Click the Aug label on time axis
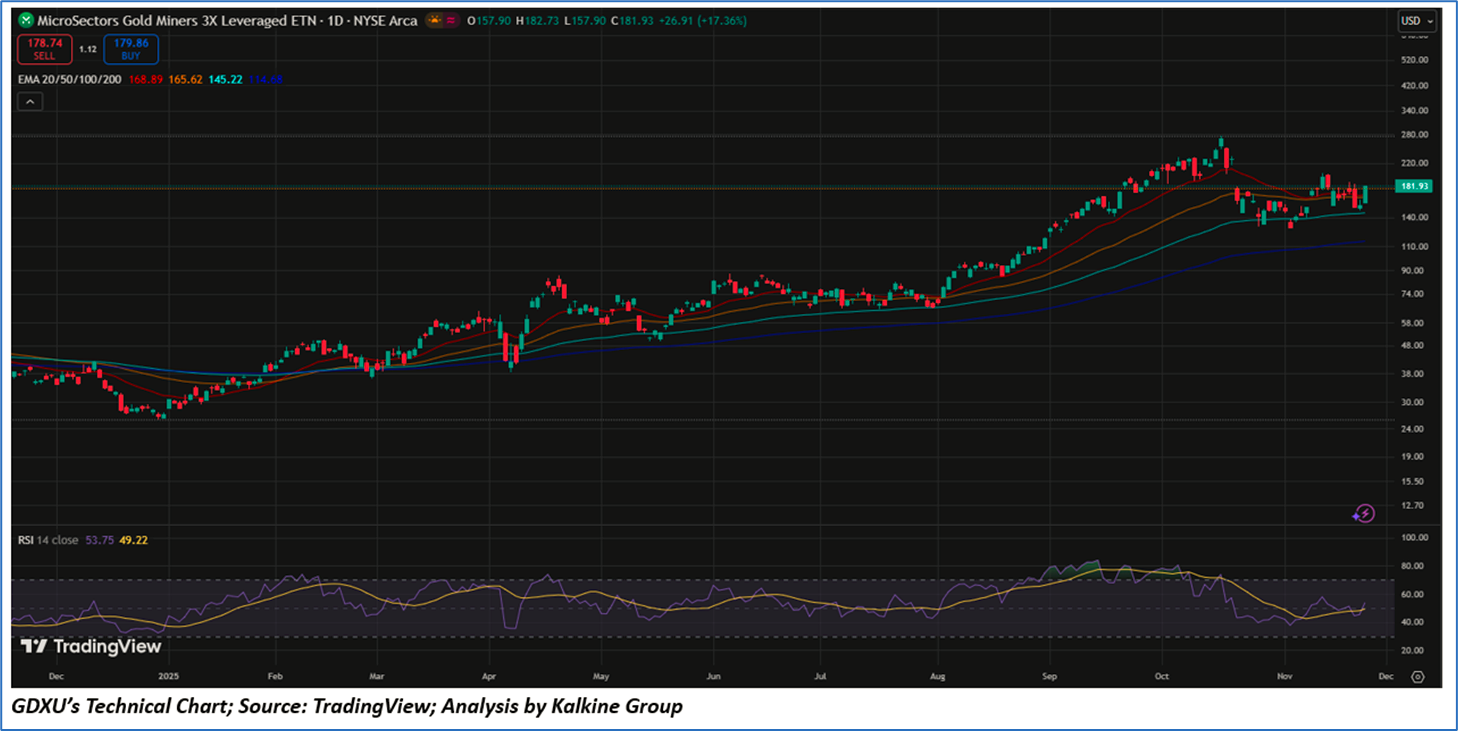The height and width of the screenshot is (731, 1458). pos(936,677)
